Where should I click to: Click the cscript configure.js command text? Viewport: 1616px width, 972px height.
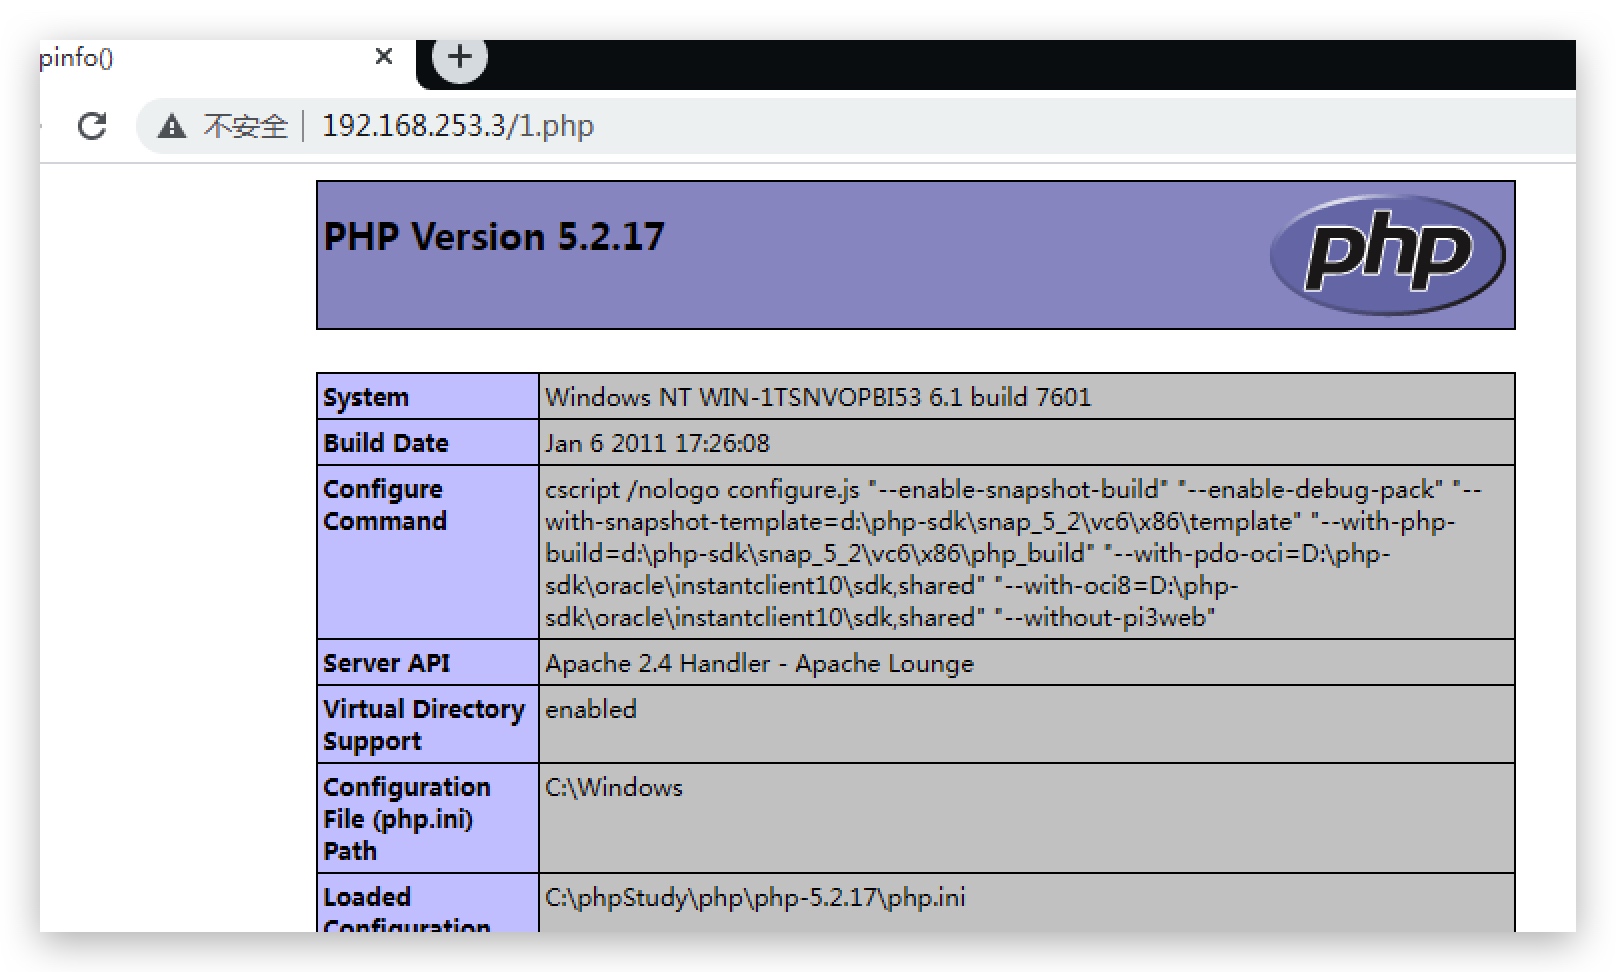tap(1013, 553)
